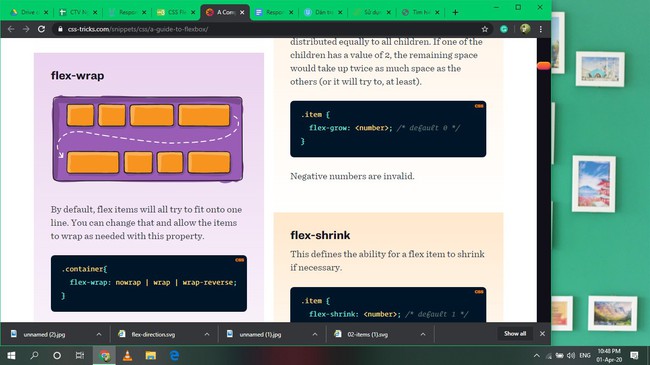650x365 pixels.
Task: Click the flex-wrap diagram illustration
Action: coord(148,139)
